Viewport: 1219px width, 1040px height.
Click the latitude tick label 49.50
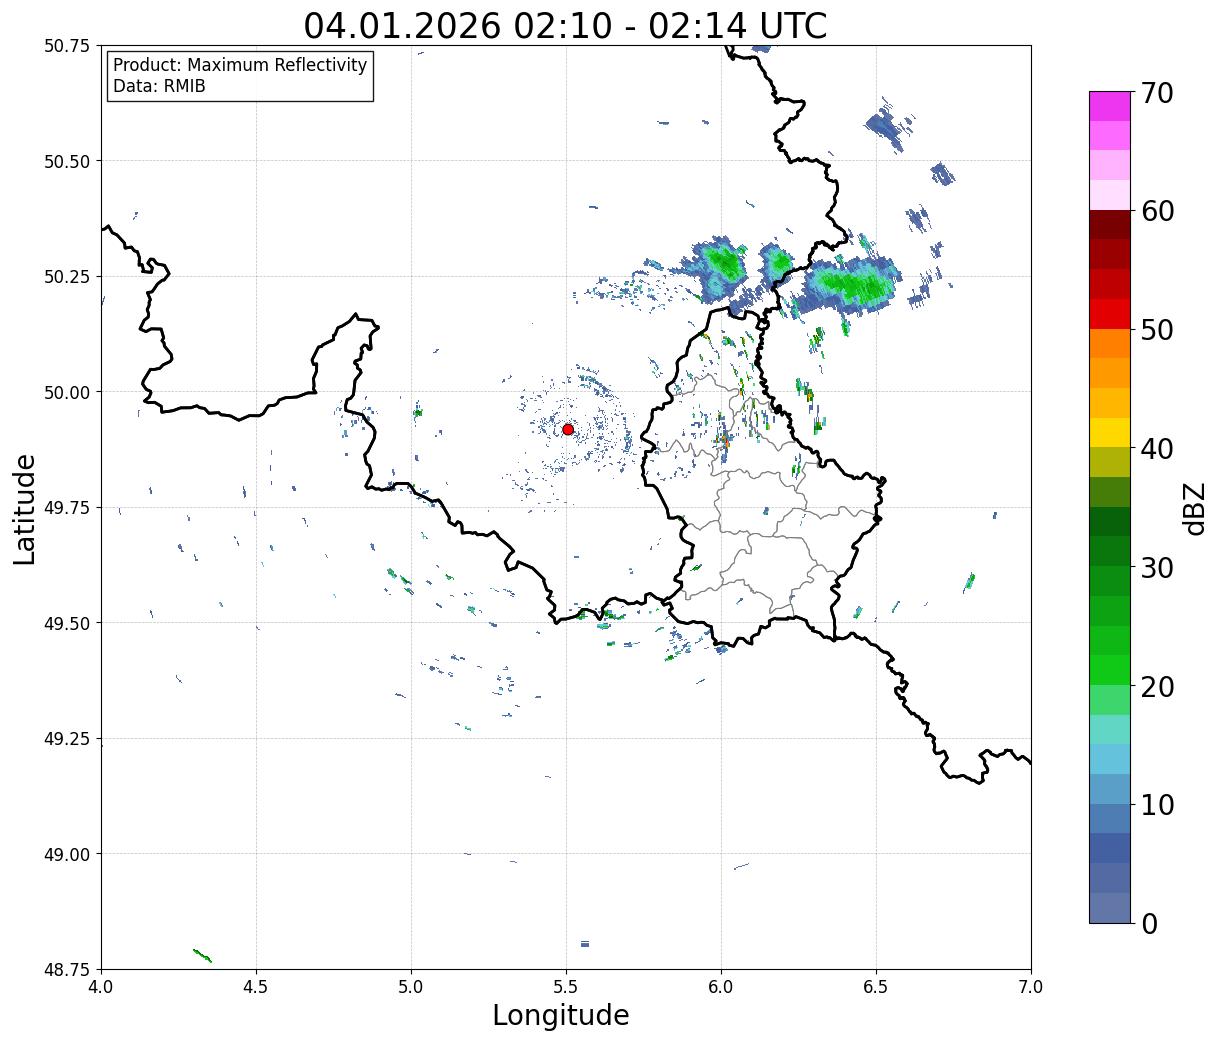click(x=66, y=623)
